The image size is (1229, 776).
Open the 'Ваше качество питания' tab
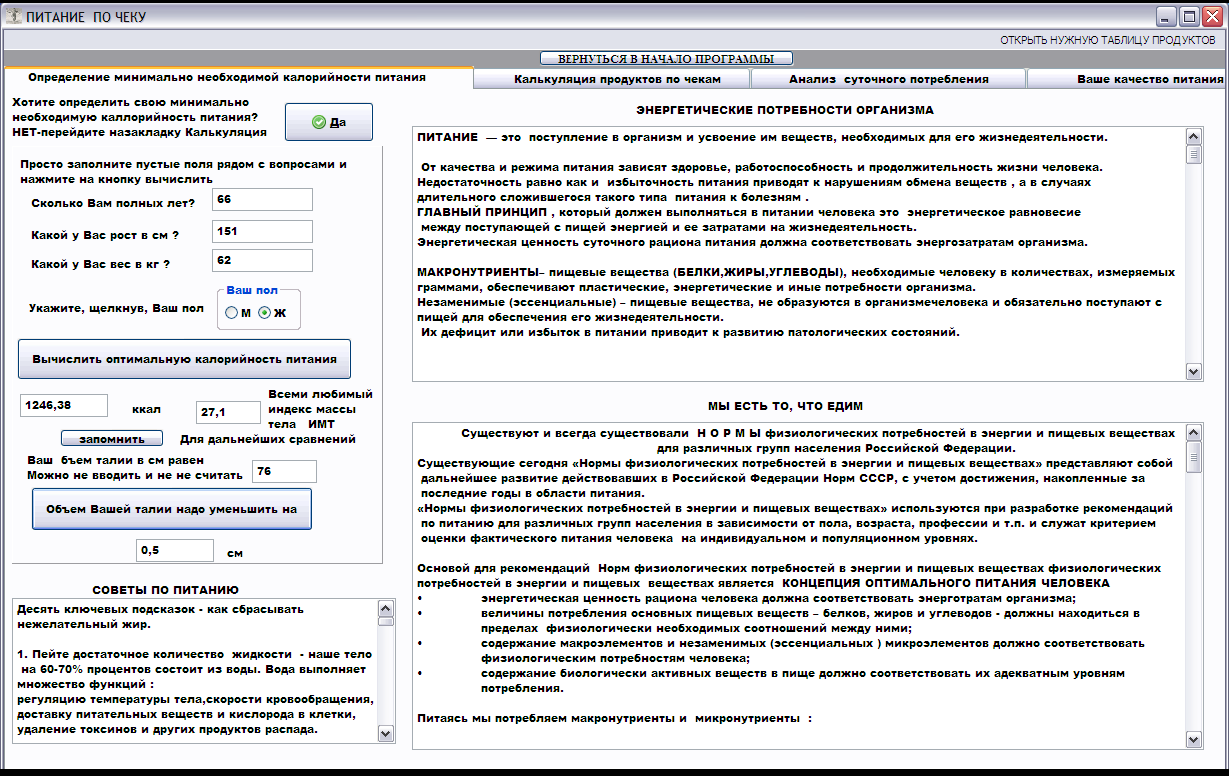pyautogui.click(x=1149, y=79)
